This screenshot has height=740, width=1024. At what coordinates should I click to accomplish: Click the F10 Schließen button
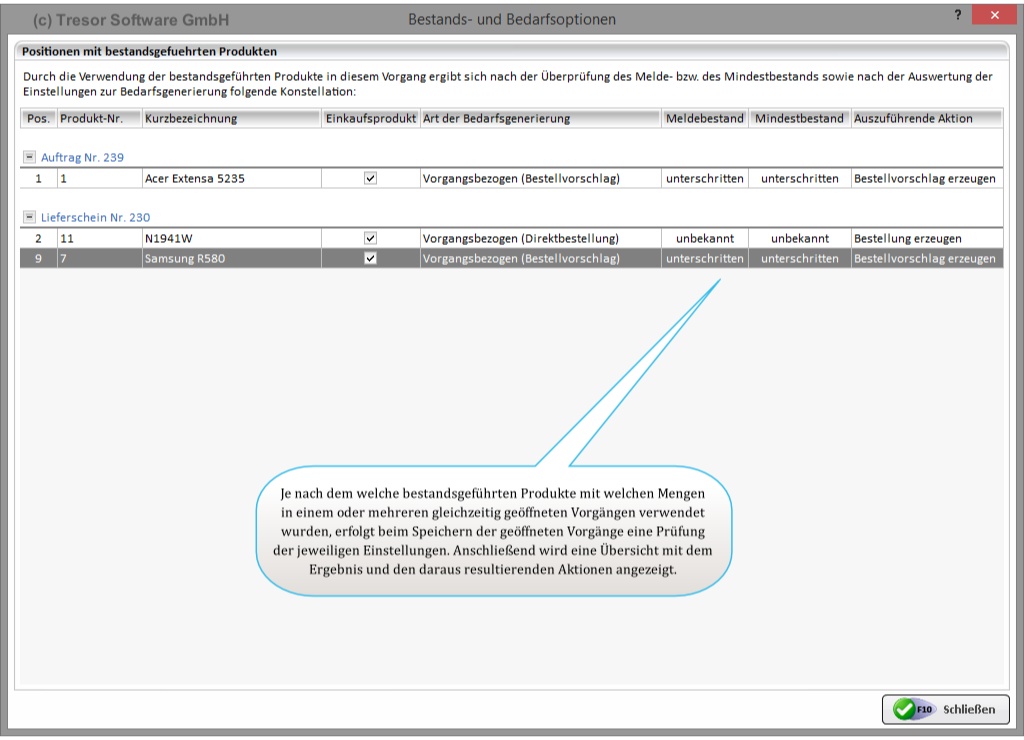pyautogui.click(x=945, y=709)
